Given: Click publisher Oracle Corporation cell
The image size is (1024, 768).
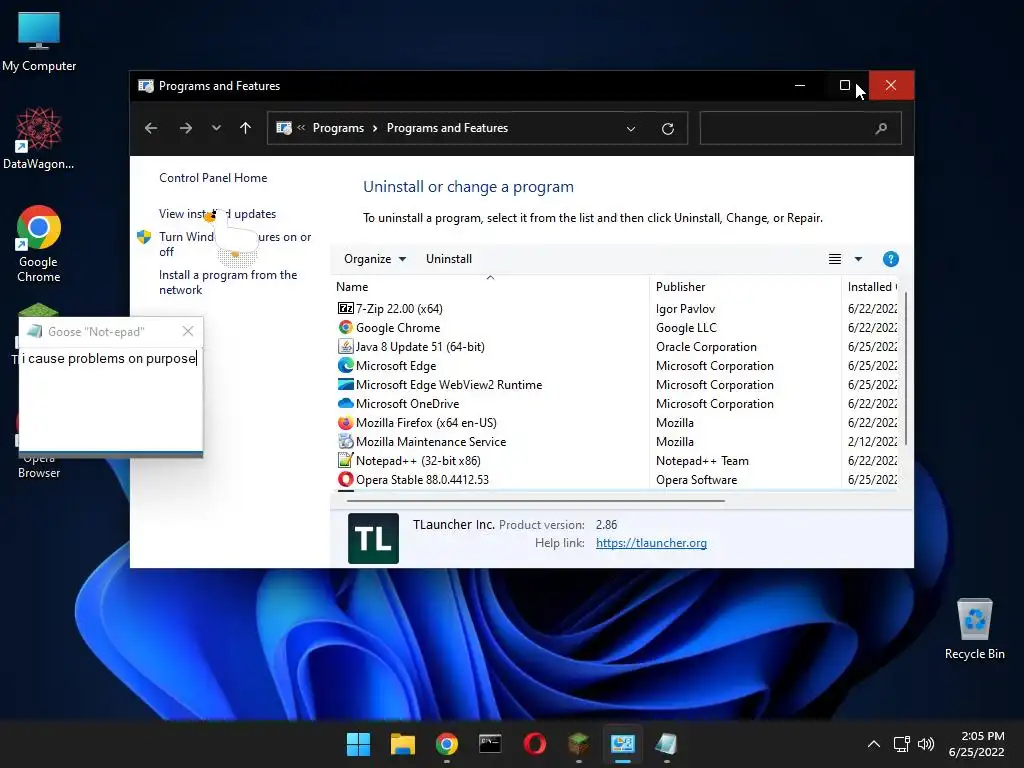Looking at the screenshot, I should click(706, 347).
